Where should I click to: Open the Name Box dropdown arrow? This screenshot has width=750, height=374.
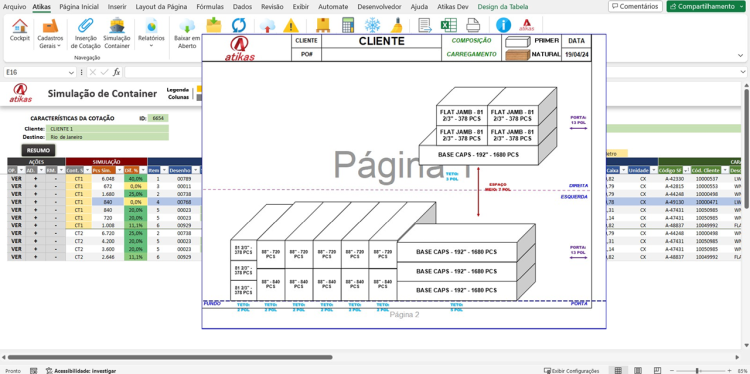(x=71, y=73)
